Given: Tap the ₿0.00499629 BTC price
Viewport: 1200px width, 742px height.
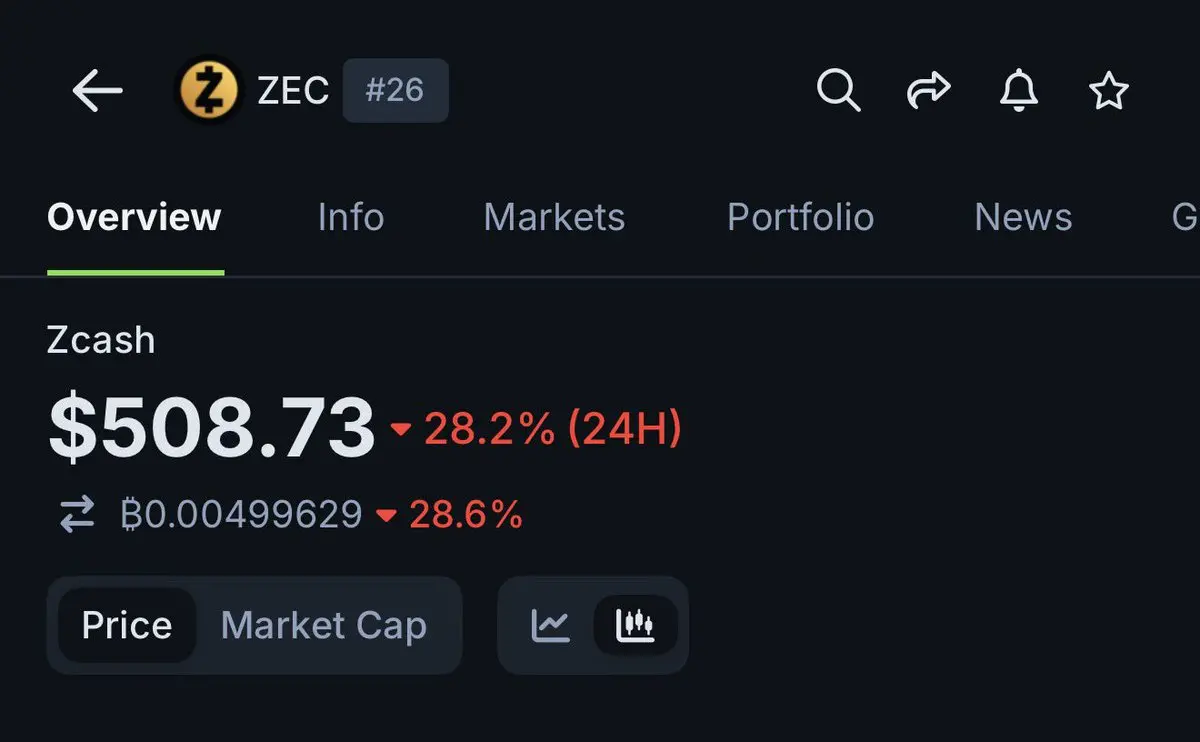Looking at the screenshot, I should pyautogui.click(x=241, y=515).
